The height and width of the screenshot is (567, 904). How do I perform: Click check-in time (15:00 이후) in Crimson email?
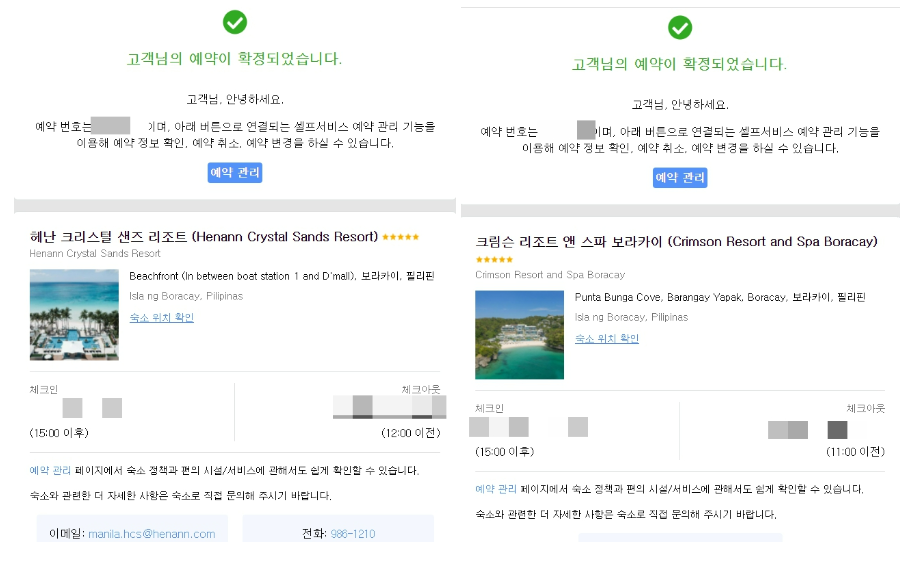504,452
